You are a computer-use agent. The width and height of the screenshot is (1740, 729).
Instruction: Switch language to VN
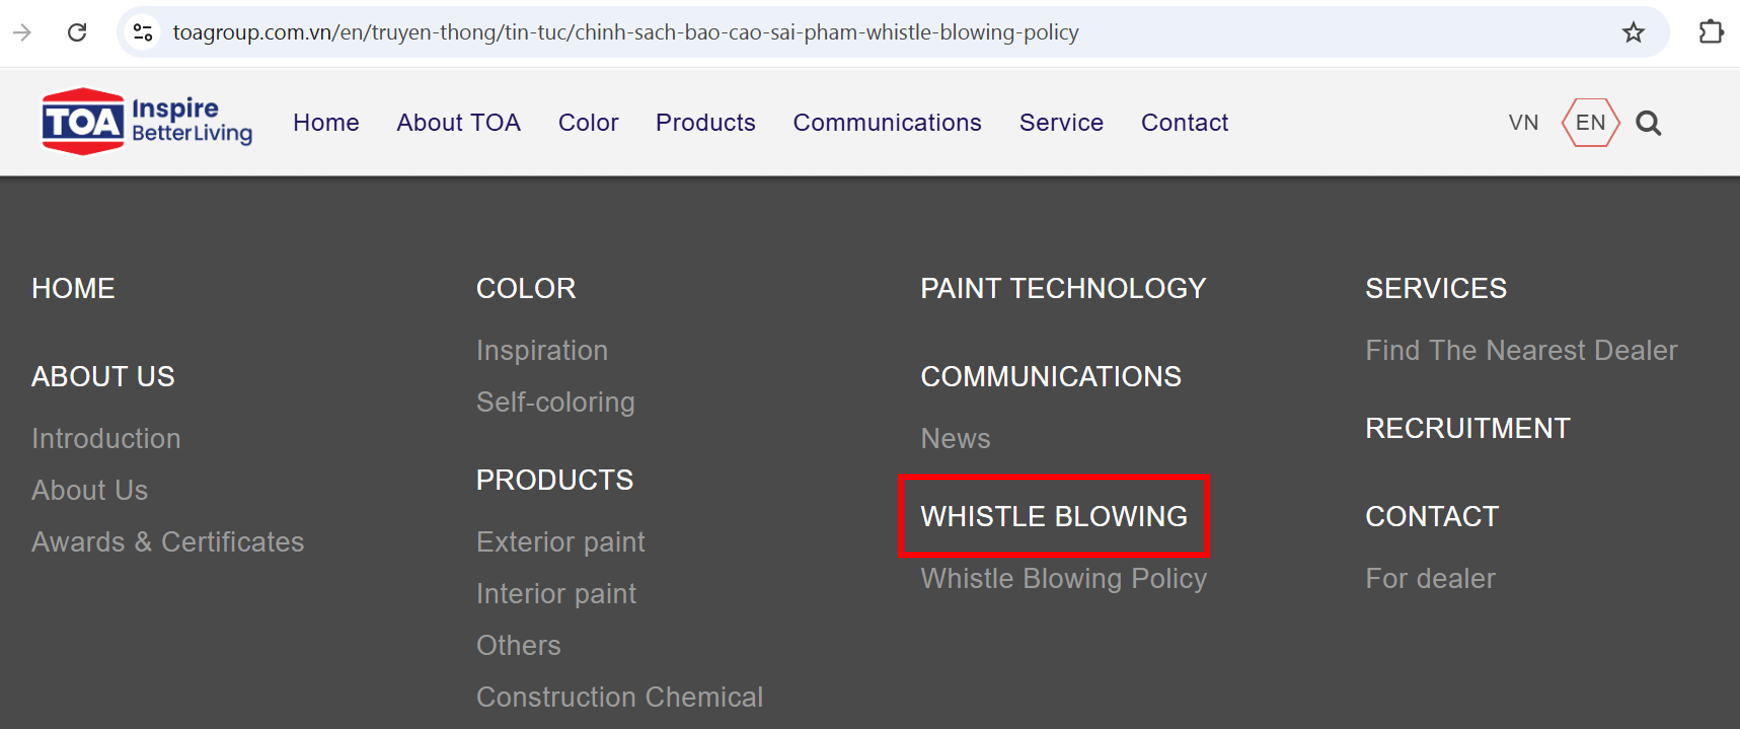(1523, 123)
